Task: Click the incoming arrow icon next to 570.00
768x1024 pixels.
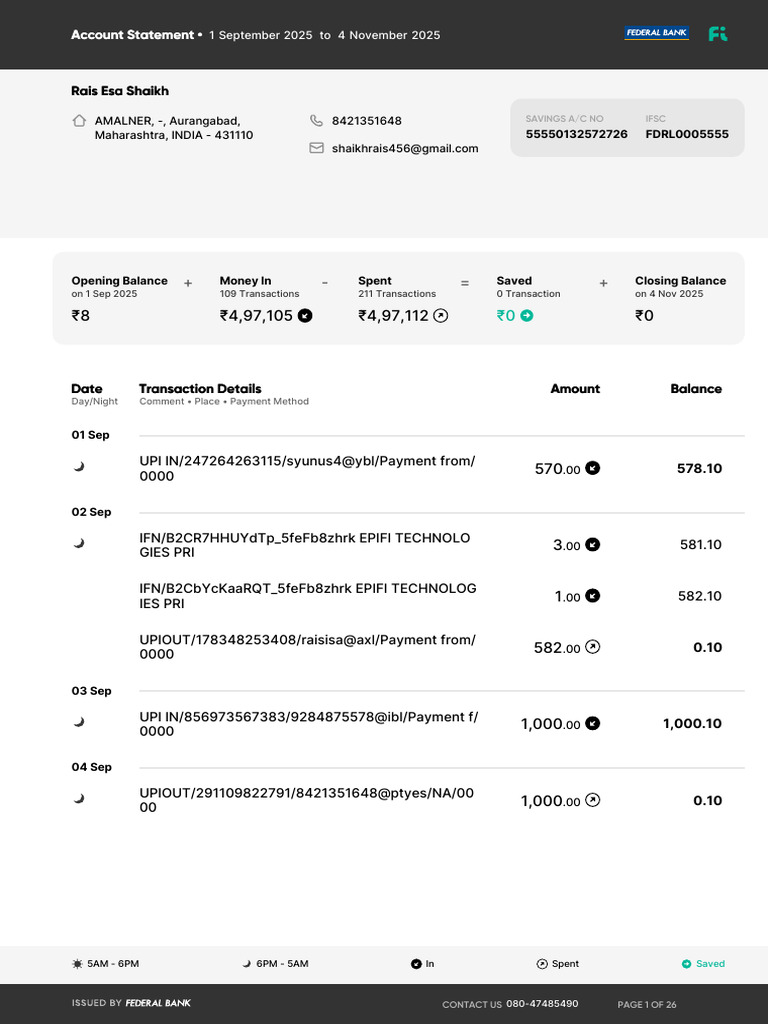Action: point(592,468)
